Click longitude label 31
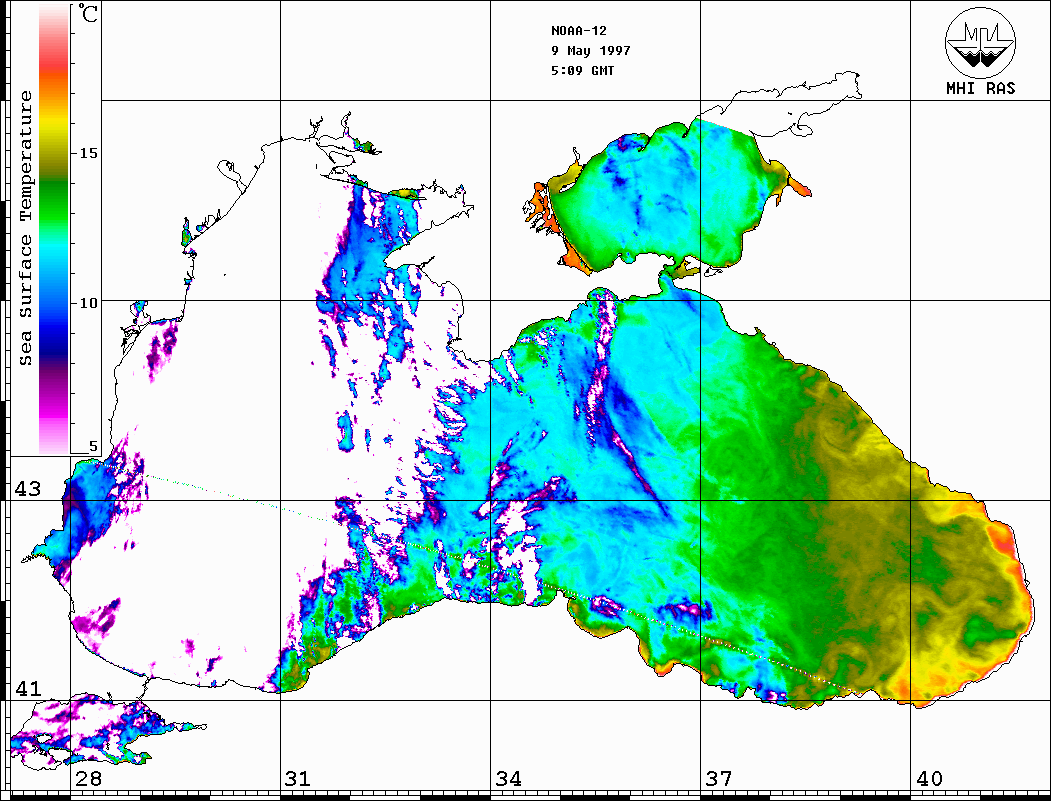 pyautogui.click(x=298, y=779)
